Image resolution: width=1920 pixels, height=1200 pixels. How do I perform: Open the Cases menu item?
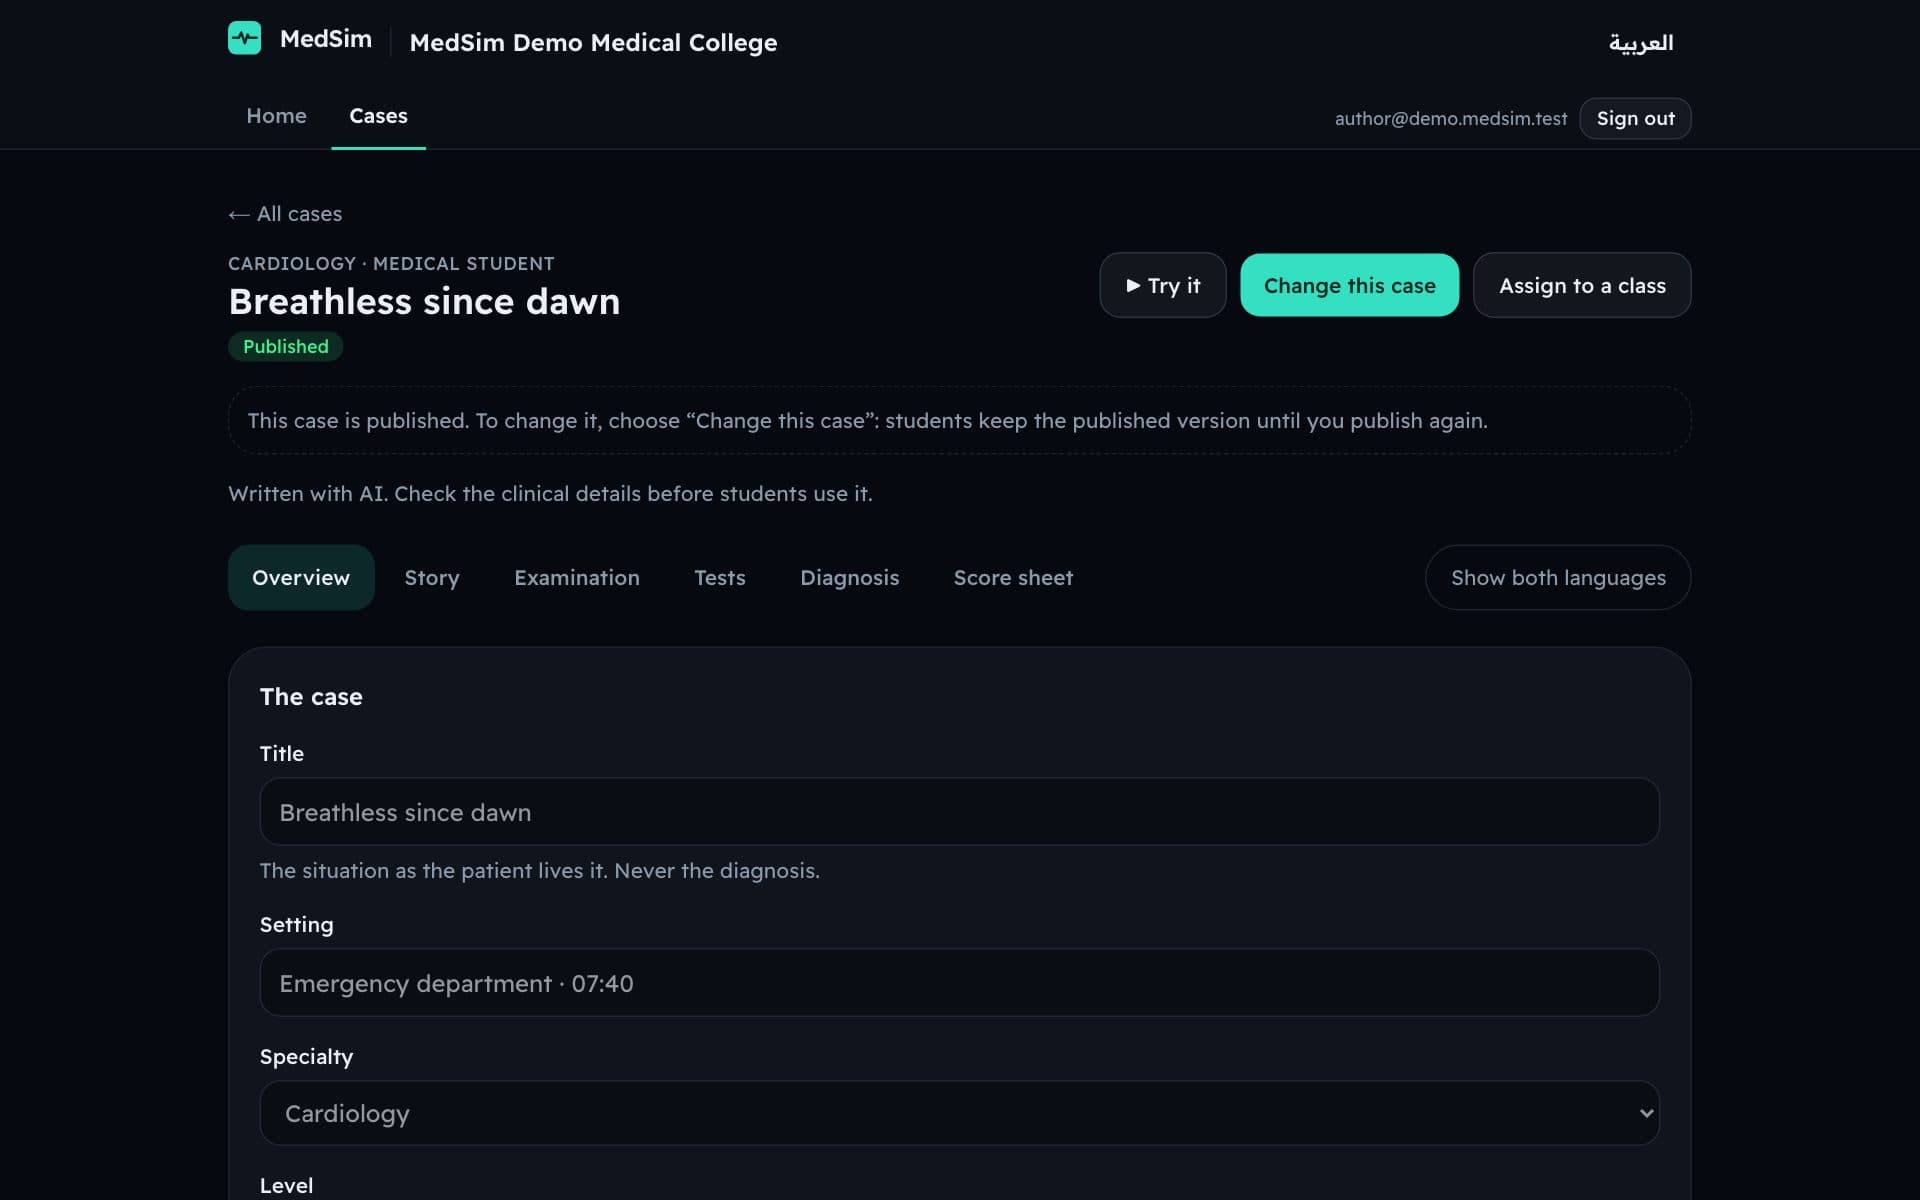378,116
